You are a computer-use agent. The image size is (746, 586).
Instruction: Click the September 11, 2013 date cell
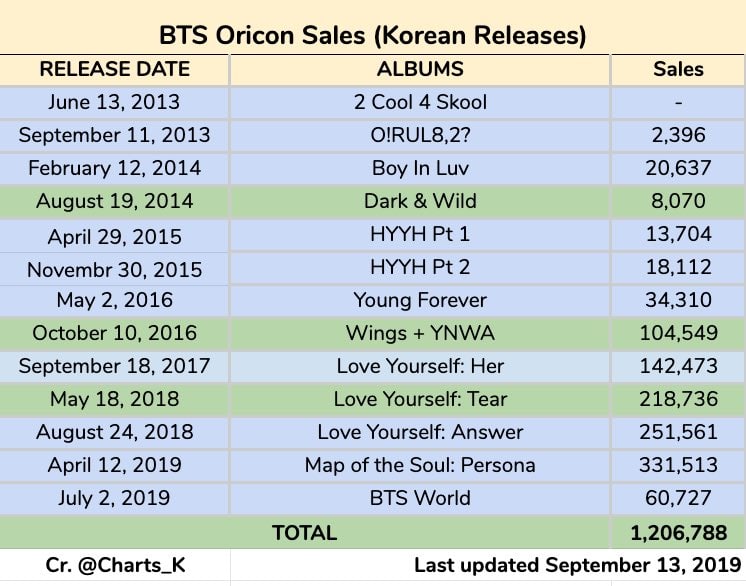[114, 135]
